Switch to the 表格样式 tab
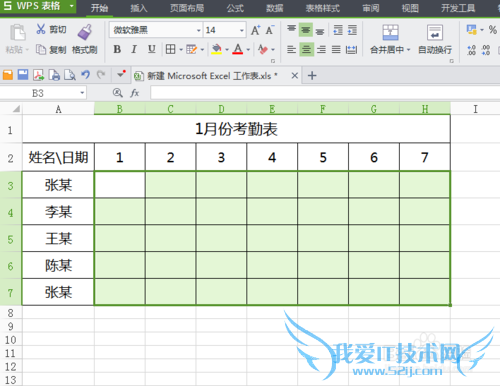The height and width of the screenshot is (386, 500). click(x=323, y=8)
